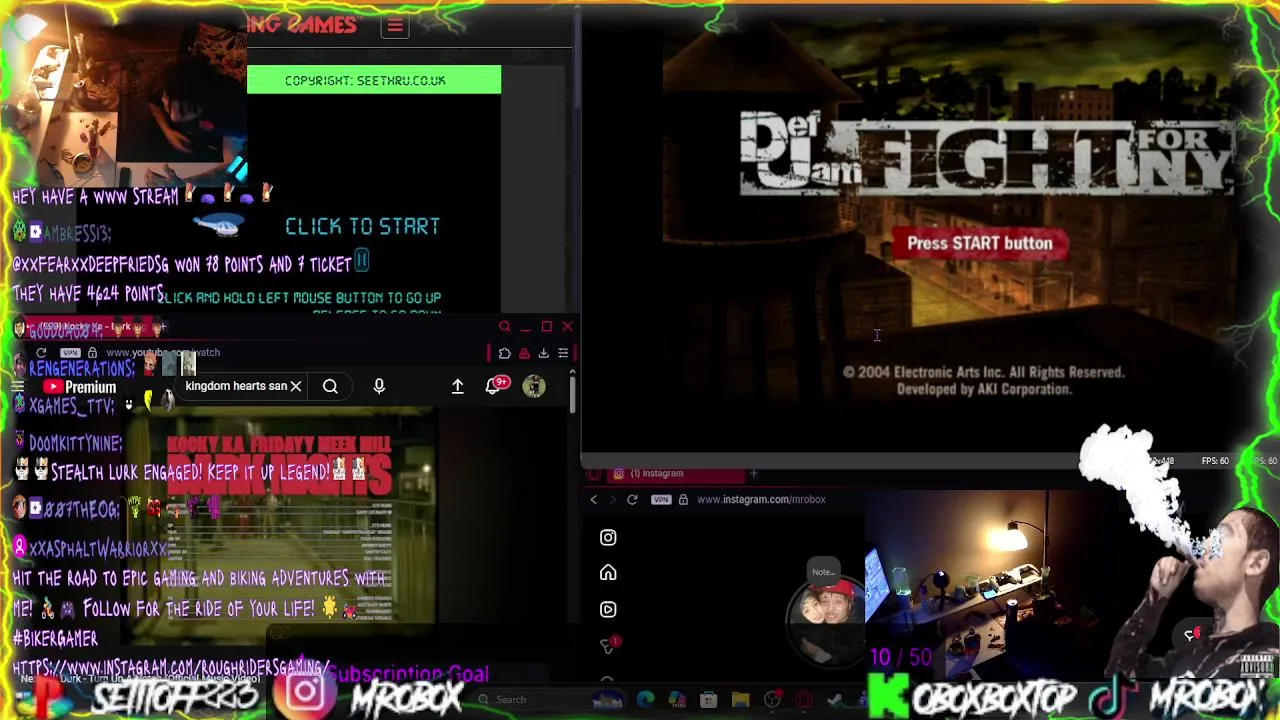This screenshot has height=720, width=1280.
Task: Click the lock icon in the Instagram address bar
Action: [x=683, y=500]
